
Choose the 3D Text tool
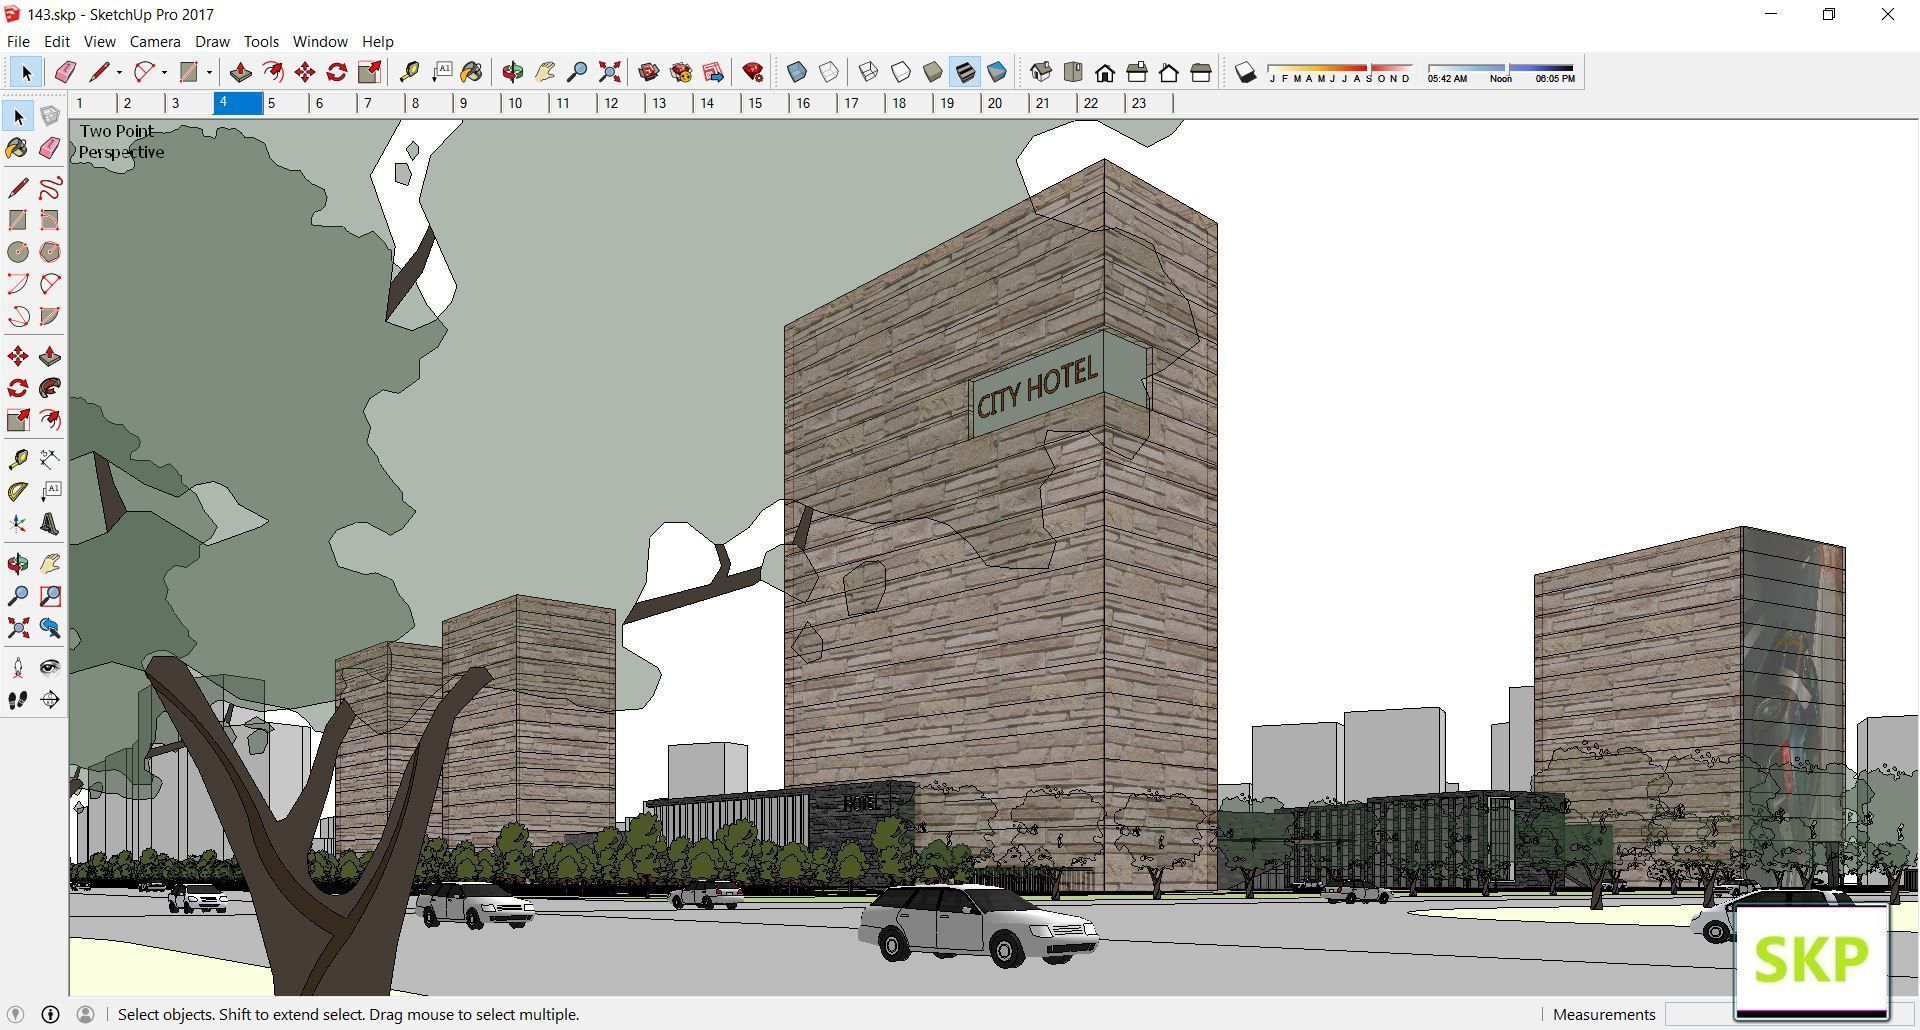tap(50, 524)
